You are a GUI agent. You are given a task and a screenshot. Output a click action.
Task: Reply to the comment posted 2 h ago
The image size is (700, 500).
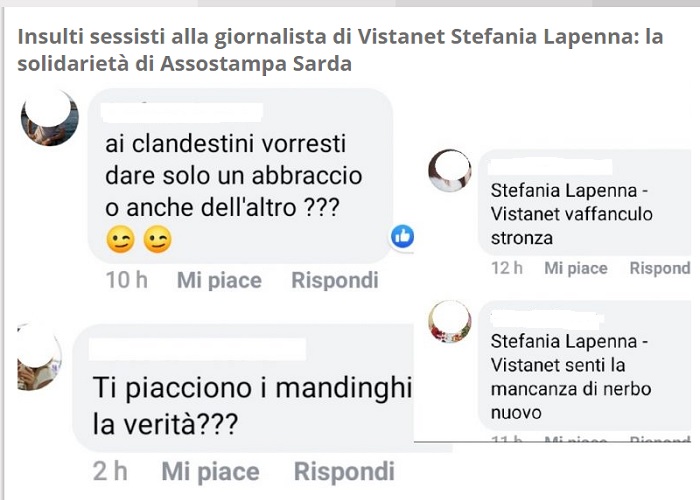click(344, 471)
